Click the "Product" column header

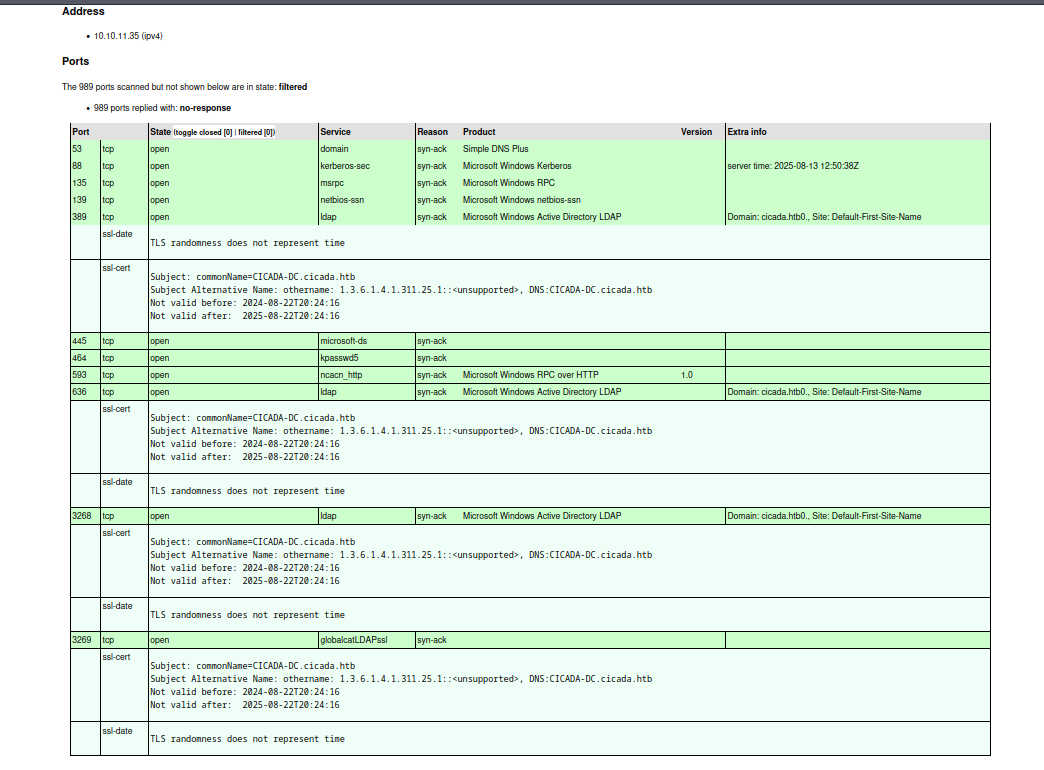click(x=479, y=132)
